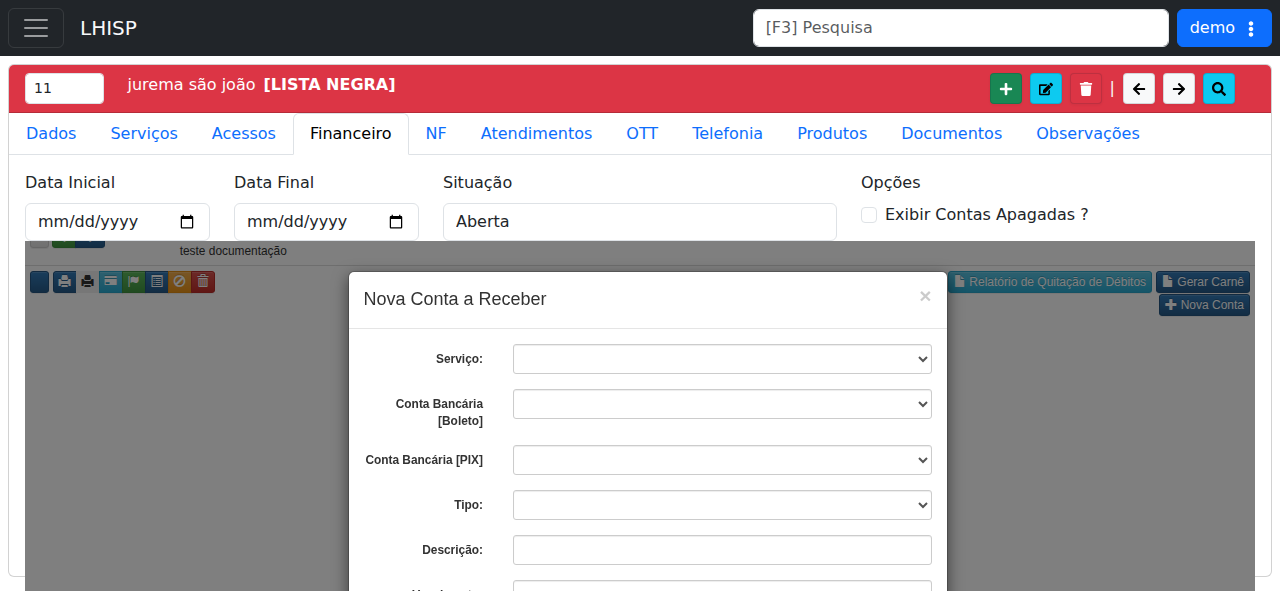
Task: Expand the Conta Bancária [Boleto] dropdown
Action: point(722,404)
